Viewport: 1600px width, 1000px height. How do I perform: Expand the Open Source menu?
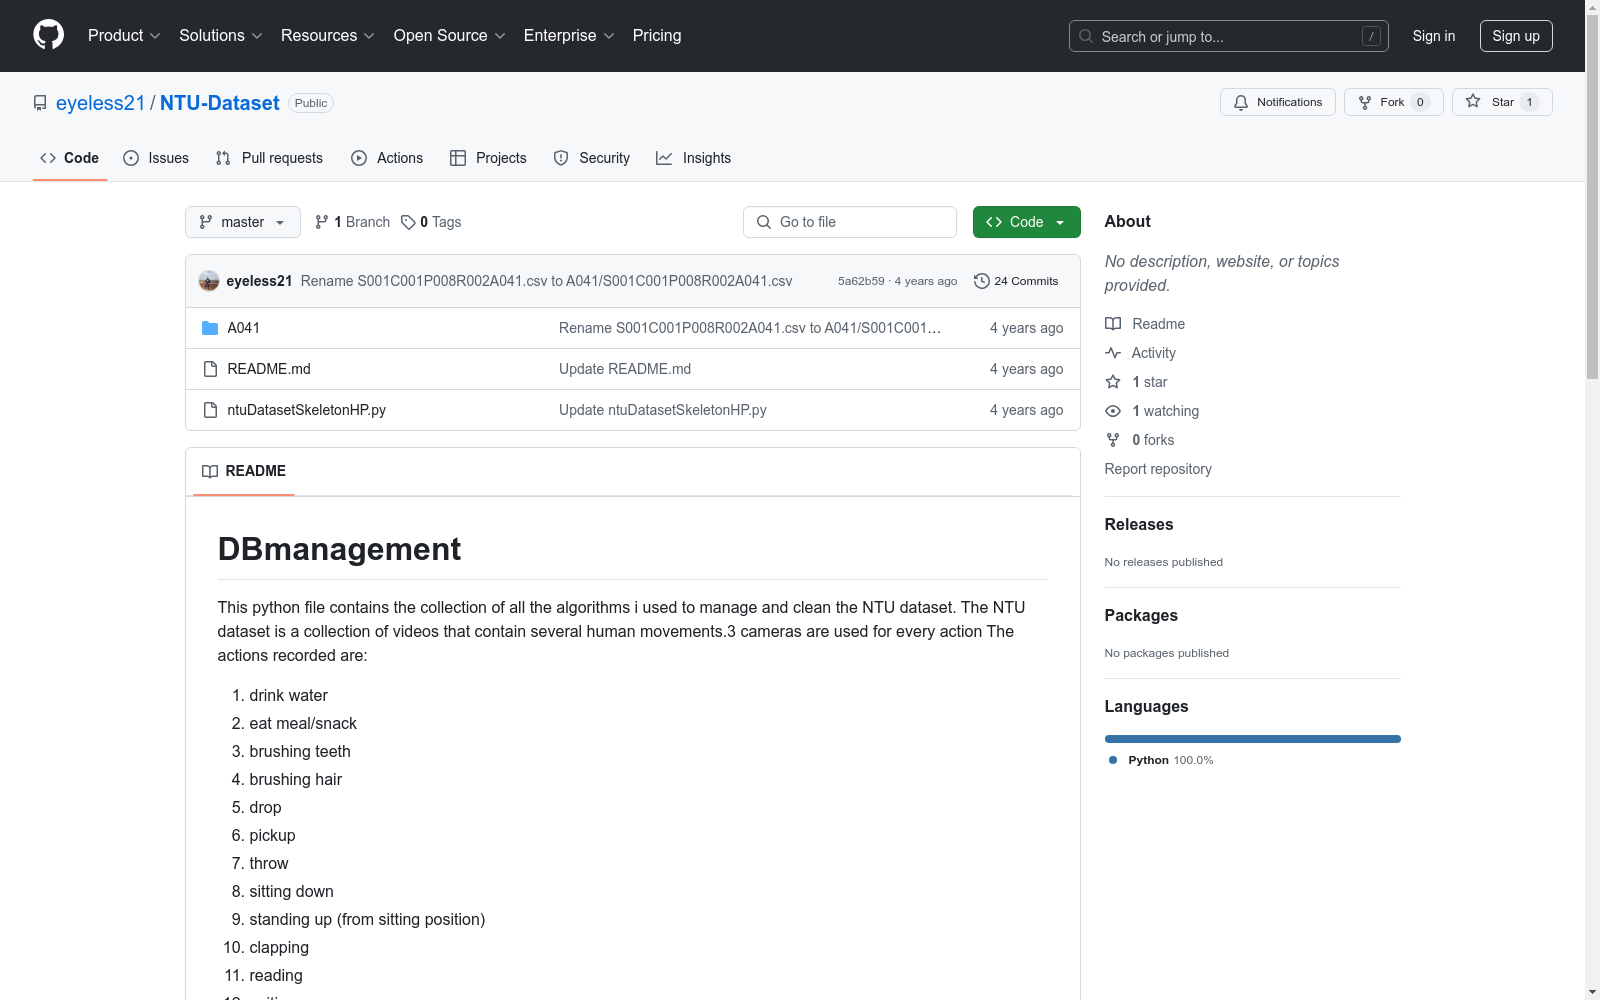pyautogui.click(x=450, y=35)
